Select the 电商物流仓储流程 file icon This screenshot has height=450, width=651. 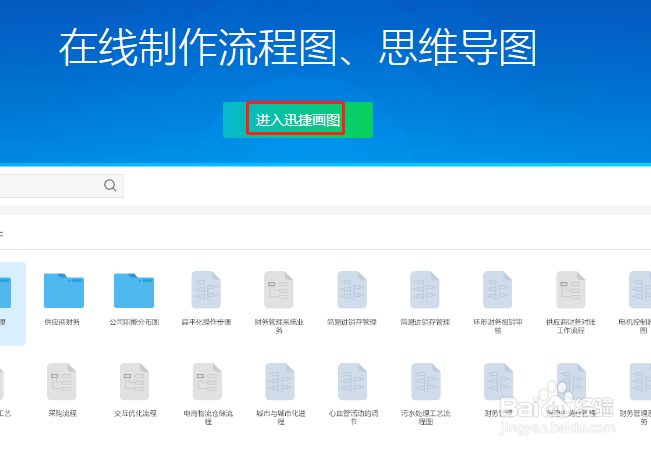pos(207,382)
